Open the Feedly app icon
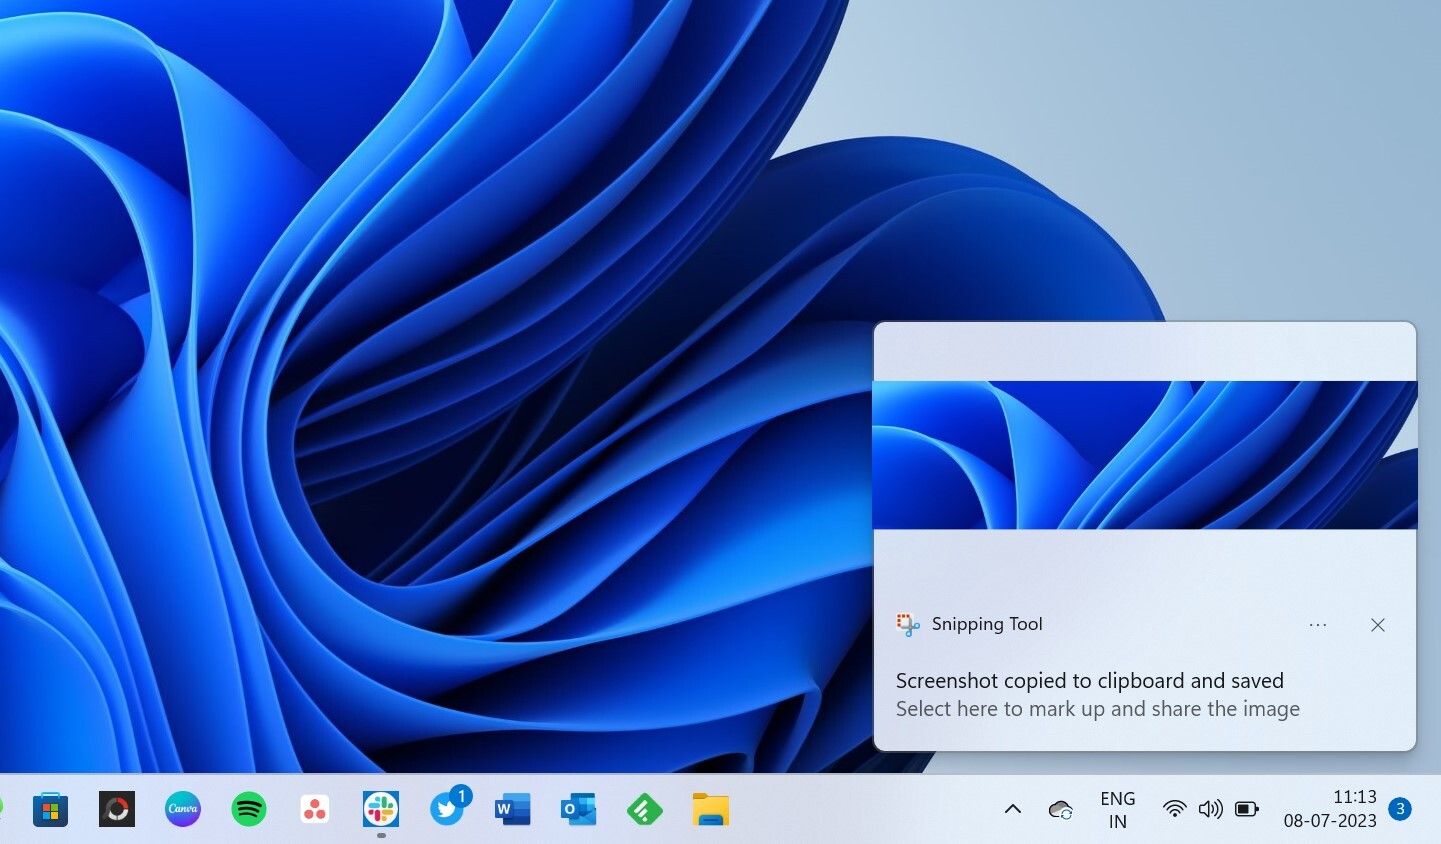Viewport: 1441px width, 844px height. pos(645,809)
